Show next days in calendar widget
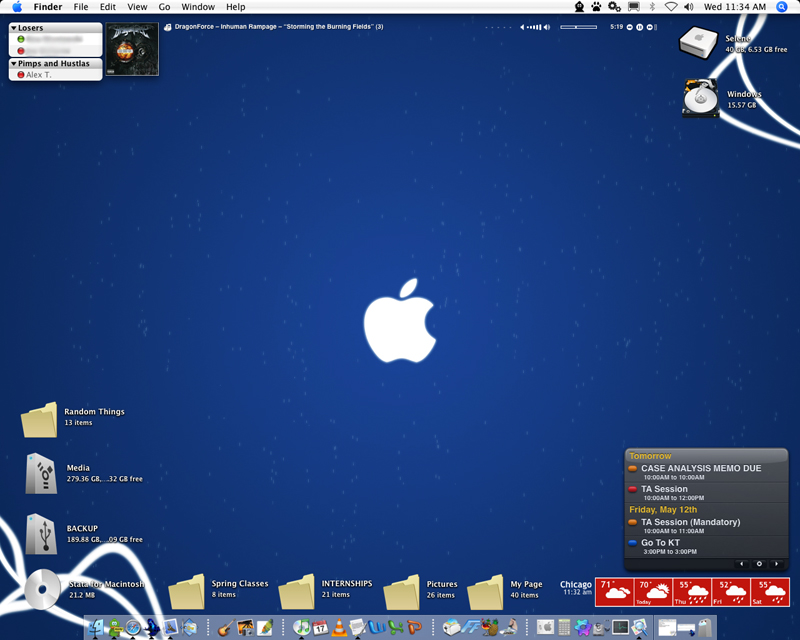The image size is (800, 640). (777, 564)
